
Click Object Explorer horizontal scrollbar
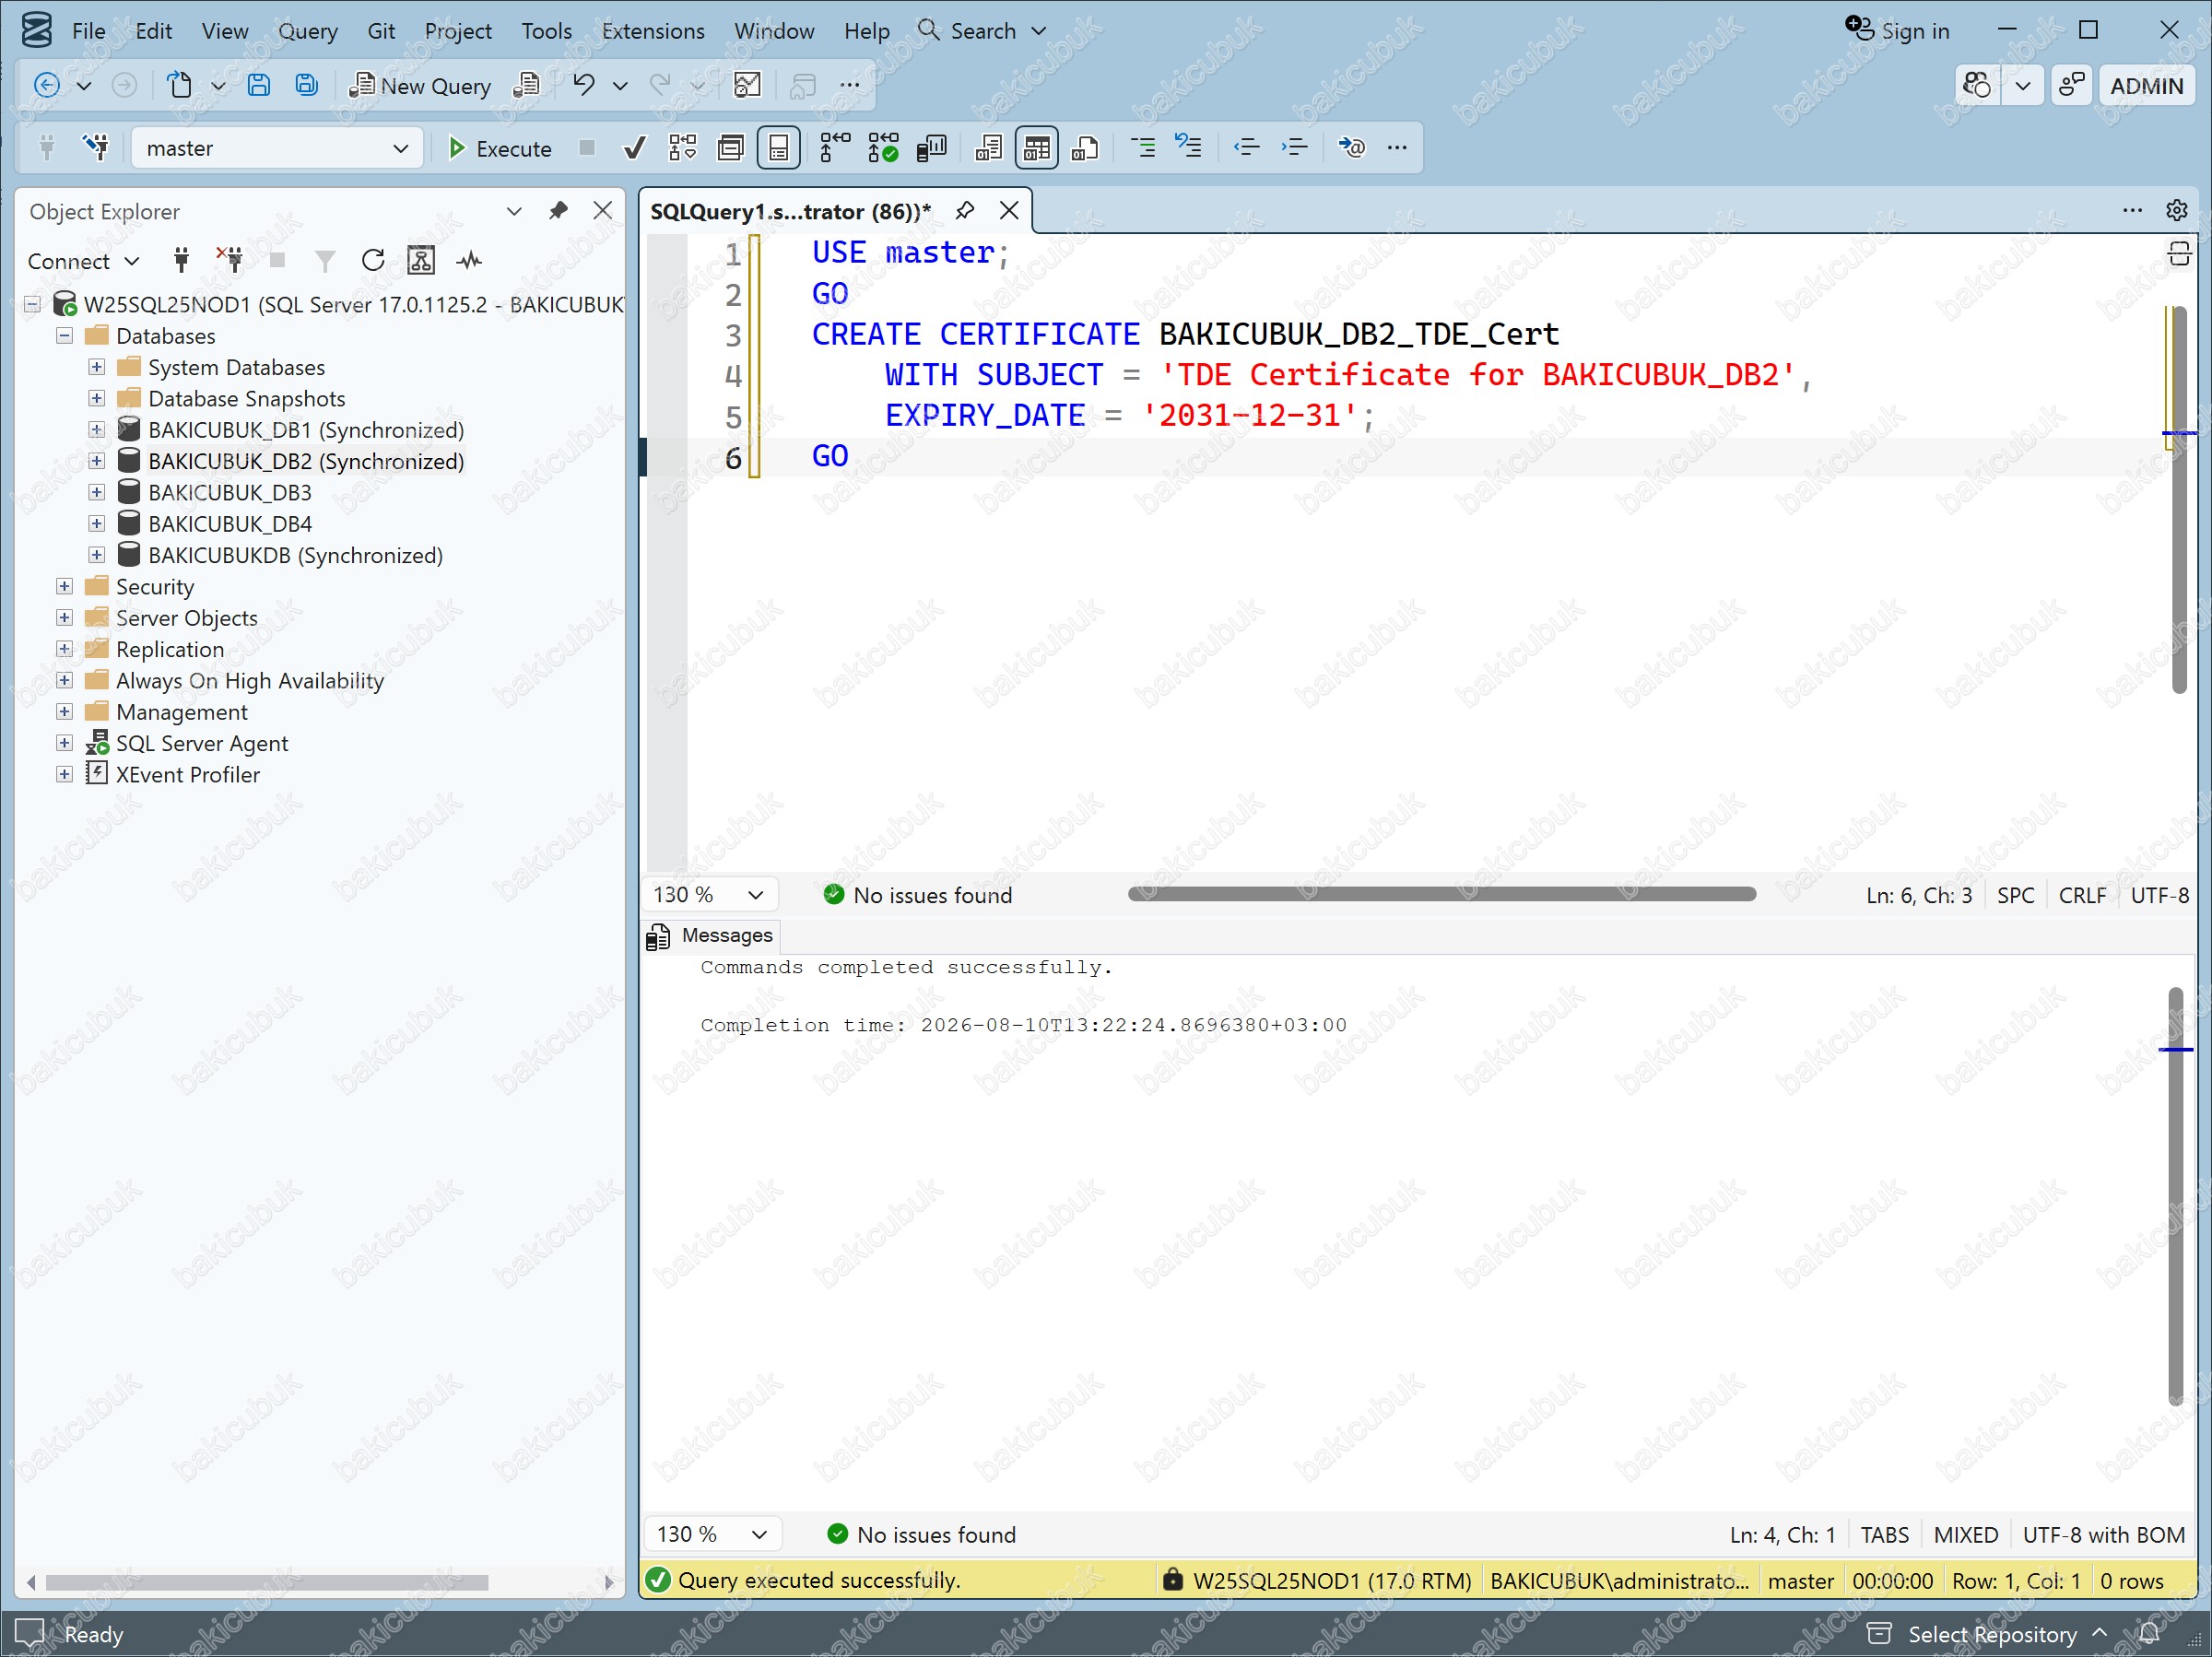[267, 1582]
